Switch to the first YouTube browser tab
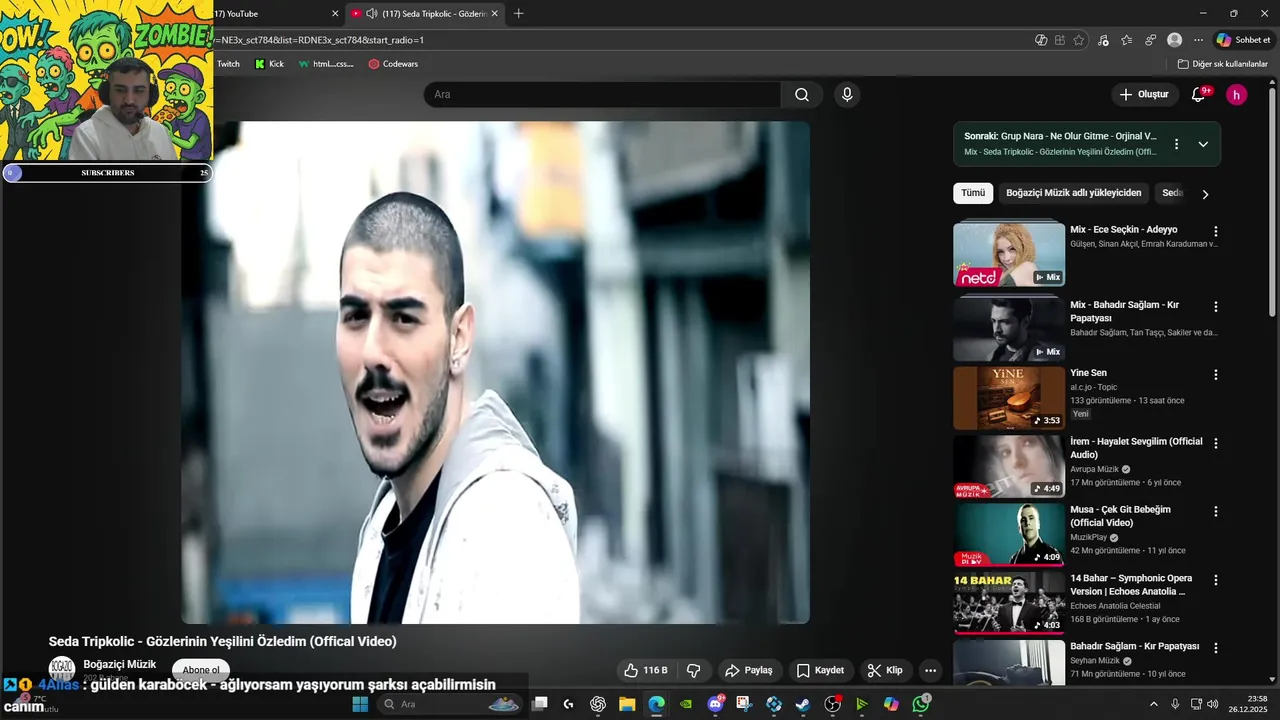 pos(270,14)
